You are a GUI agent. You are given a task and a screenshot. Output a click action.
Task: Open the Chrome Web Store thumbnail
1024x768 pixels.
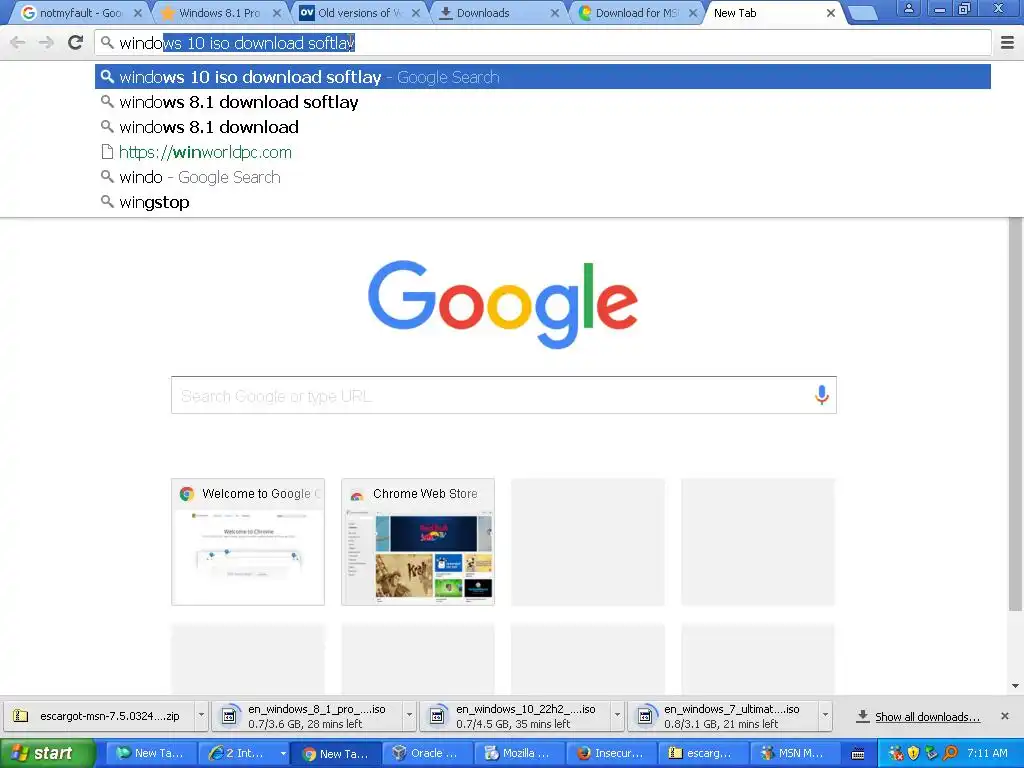pyautogui.click(x=418, y=542)
